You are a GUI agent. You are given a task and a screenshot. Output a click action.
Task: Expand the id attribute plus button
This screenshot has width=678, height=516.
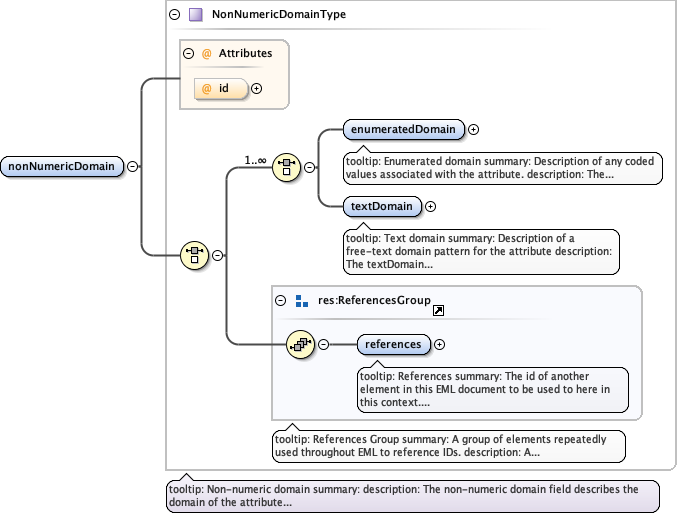256,88
